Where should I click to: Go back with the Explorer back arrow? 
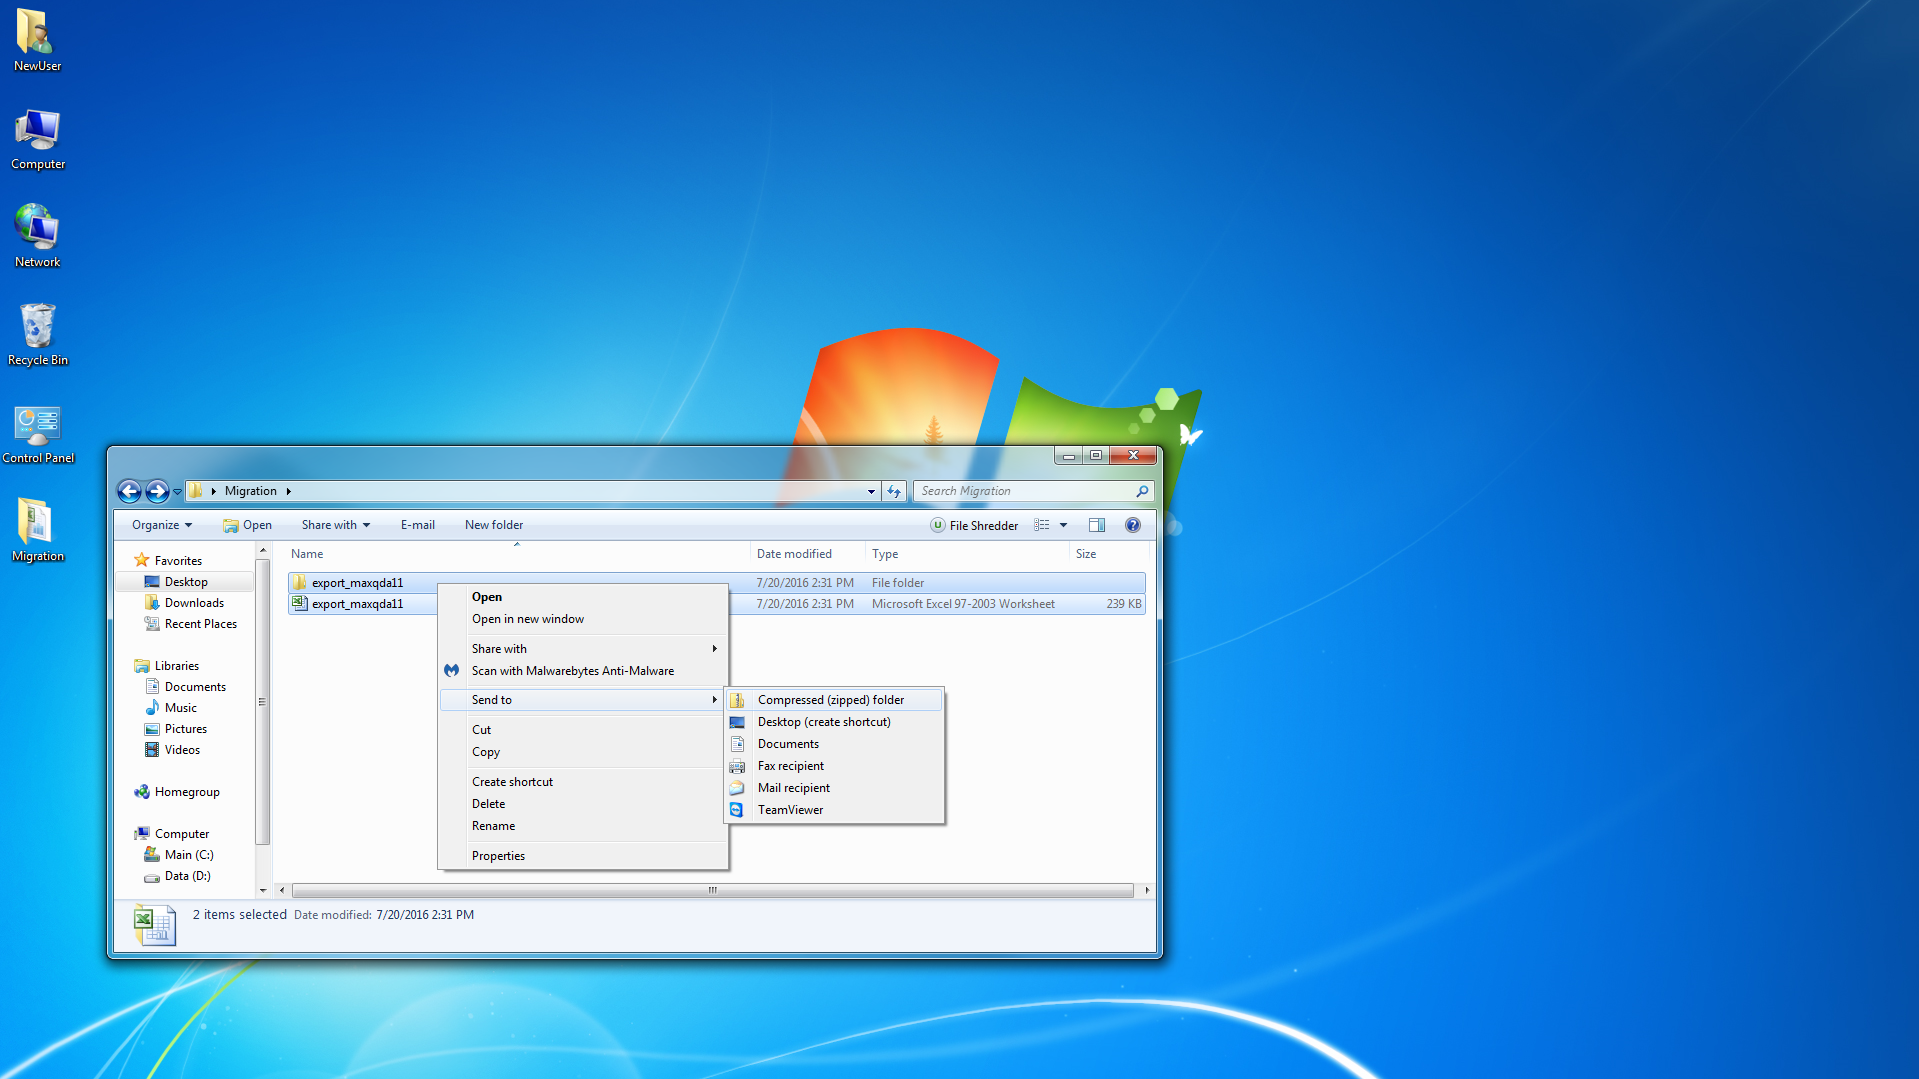point(129,491)
